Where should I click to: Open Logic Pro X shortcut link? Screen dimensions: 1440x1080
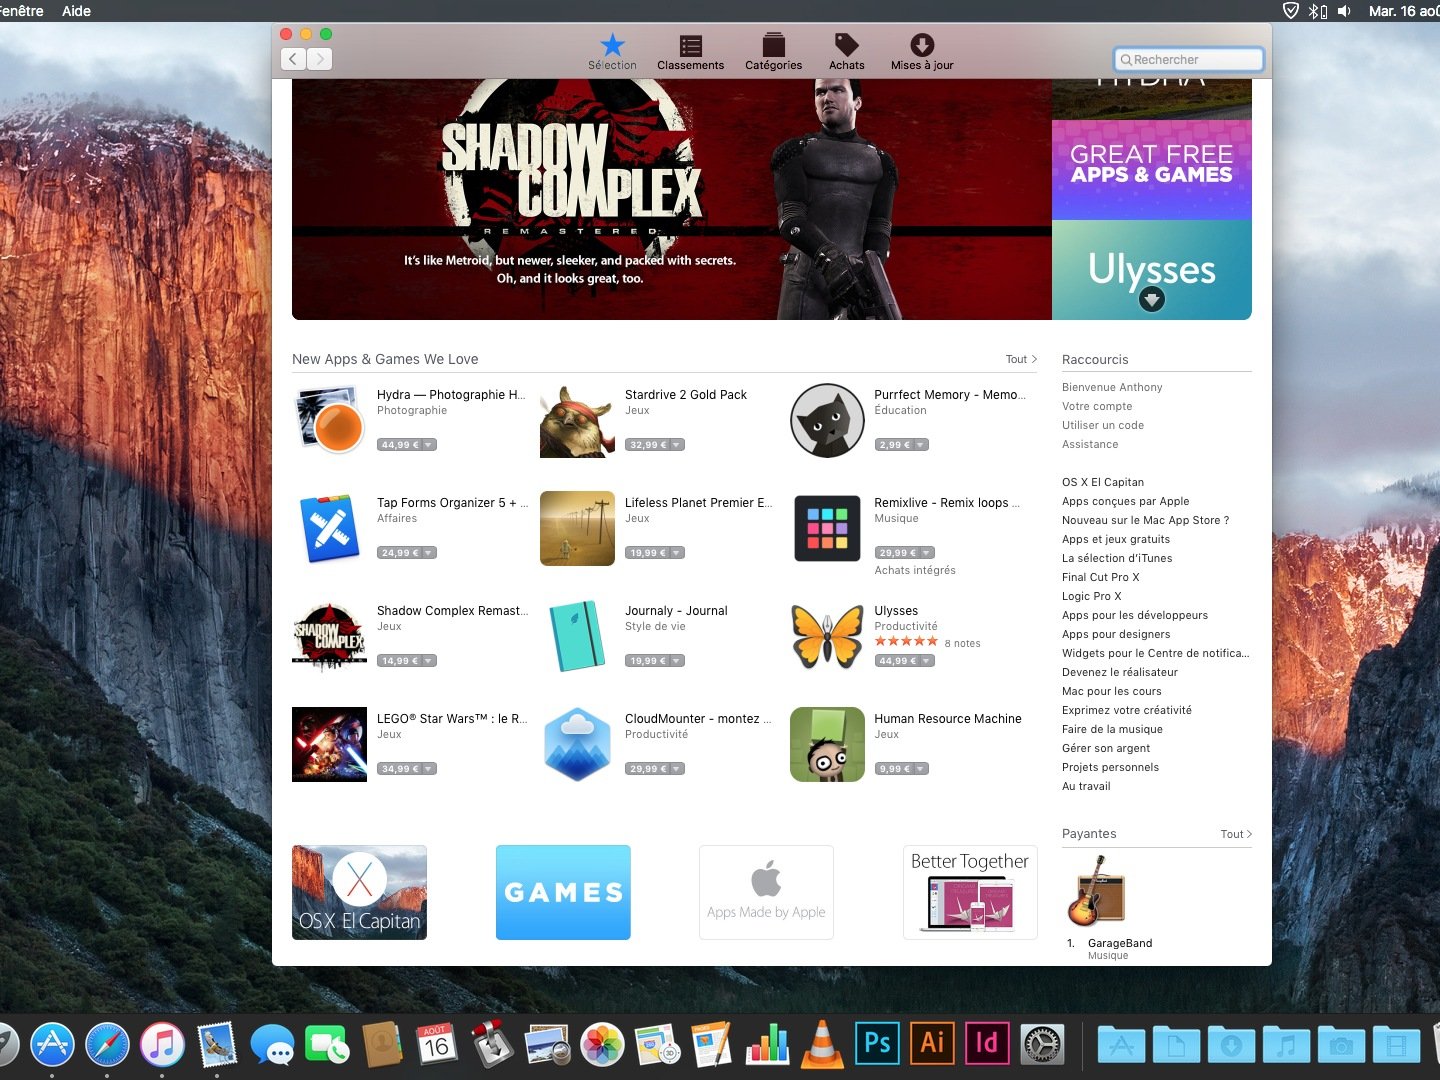click(1092, 596)
